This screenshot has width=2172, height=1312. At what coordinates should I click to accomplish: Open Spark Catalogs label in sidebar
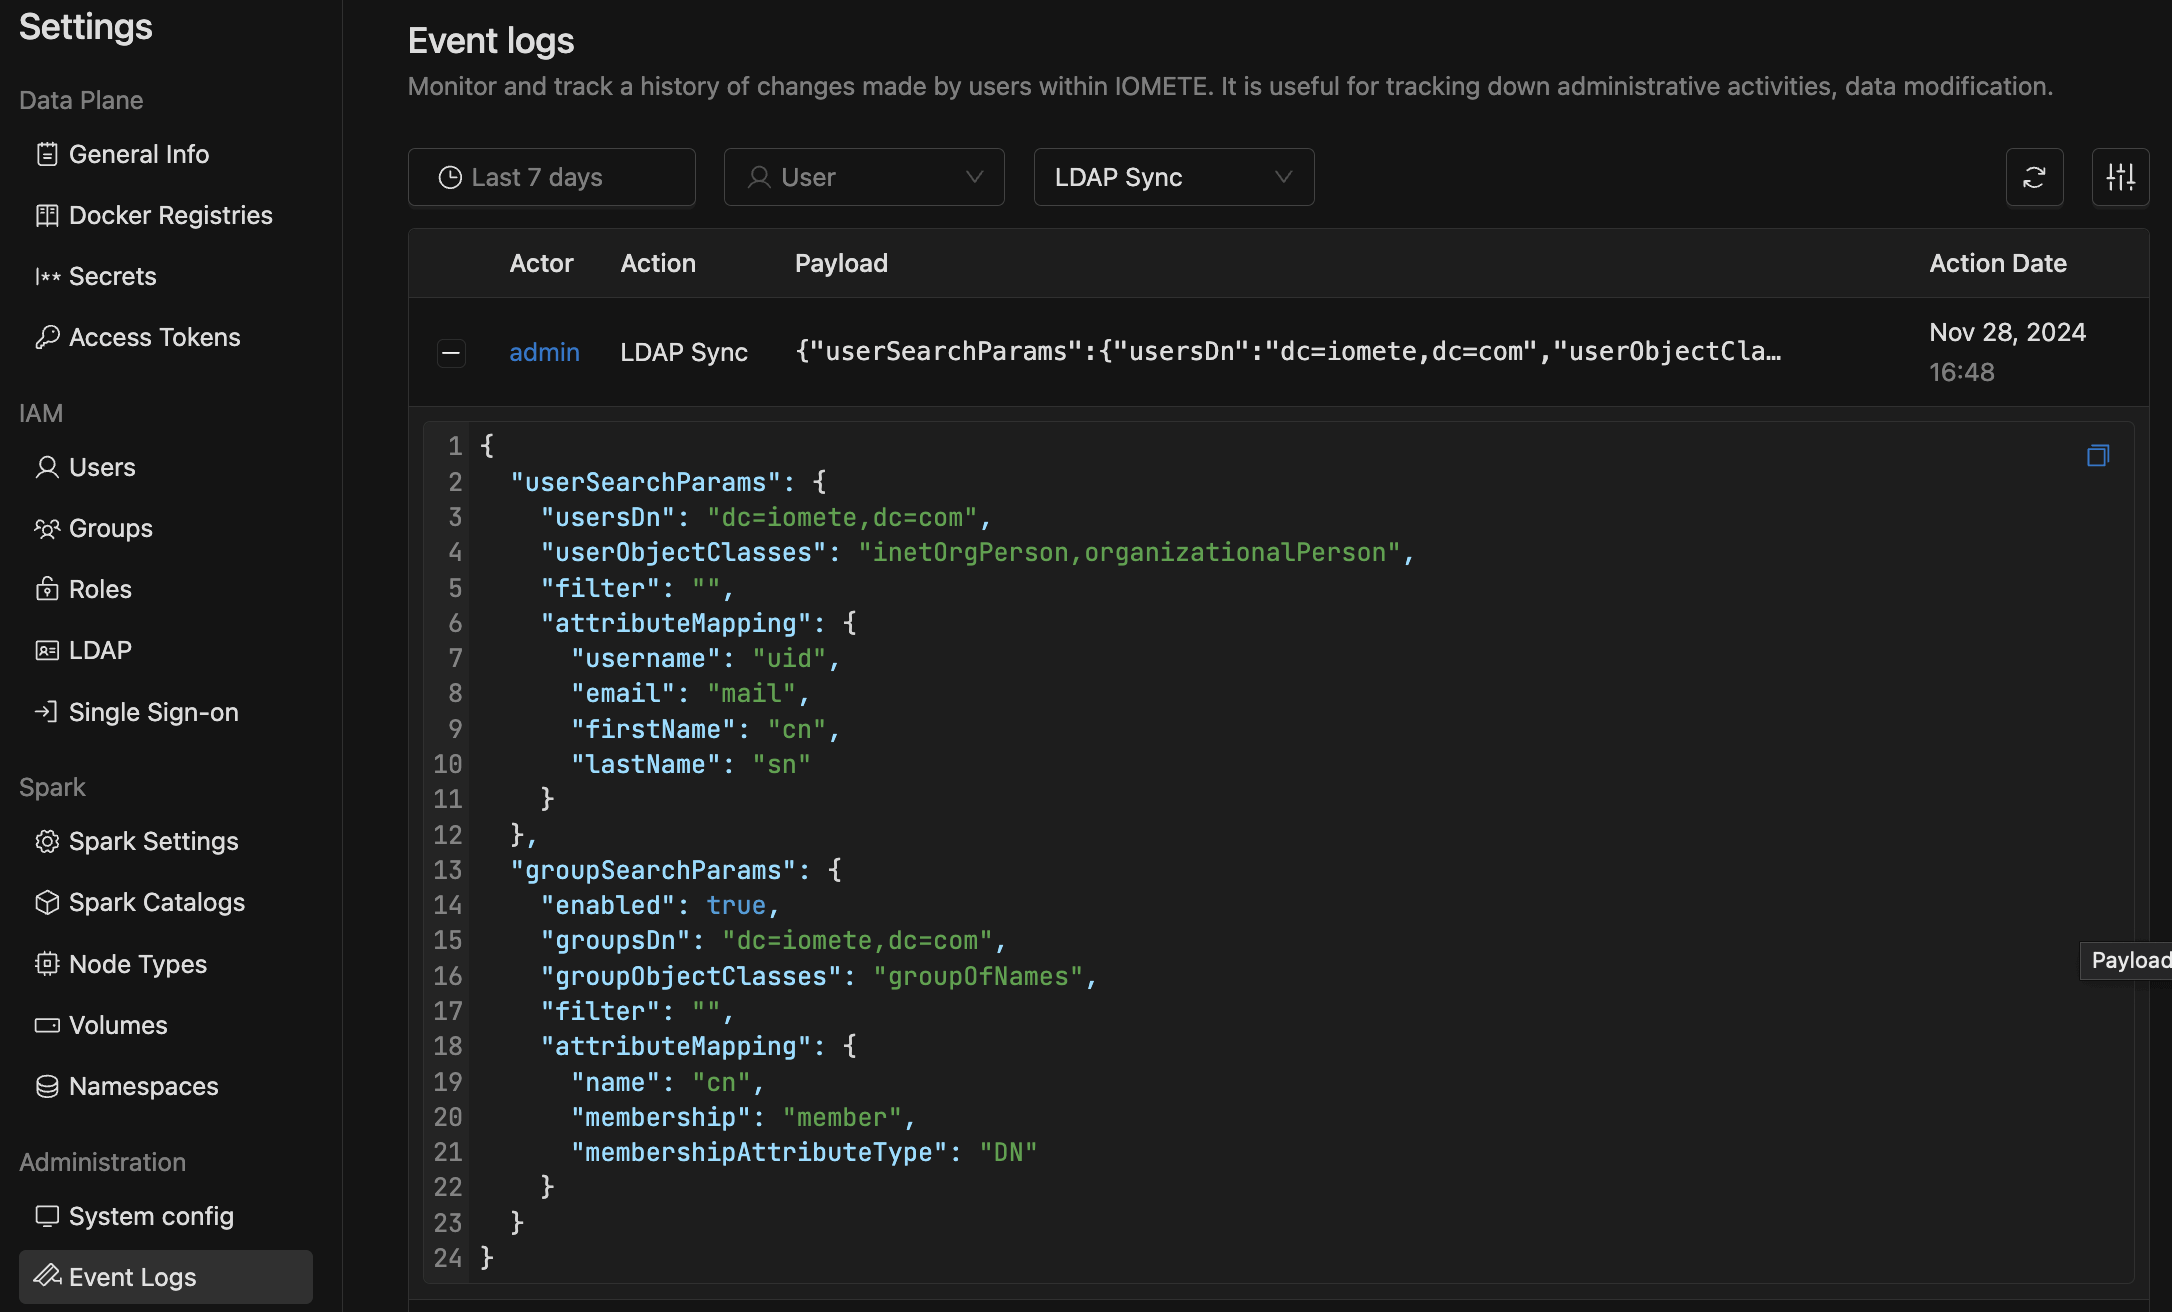click(156, 902)
